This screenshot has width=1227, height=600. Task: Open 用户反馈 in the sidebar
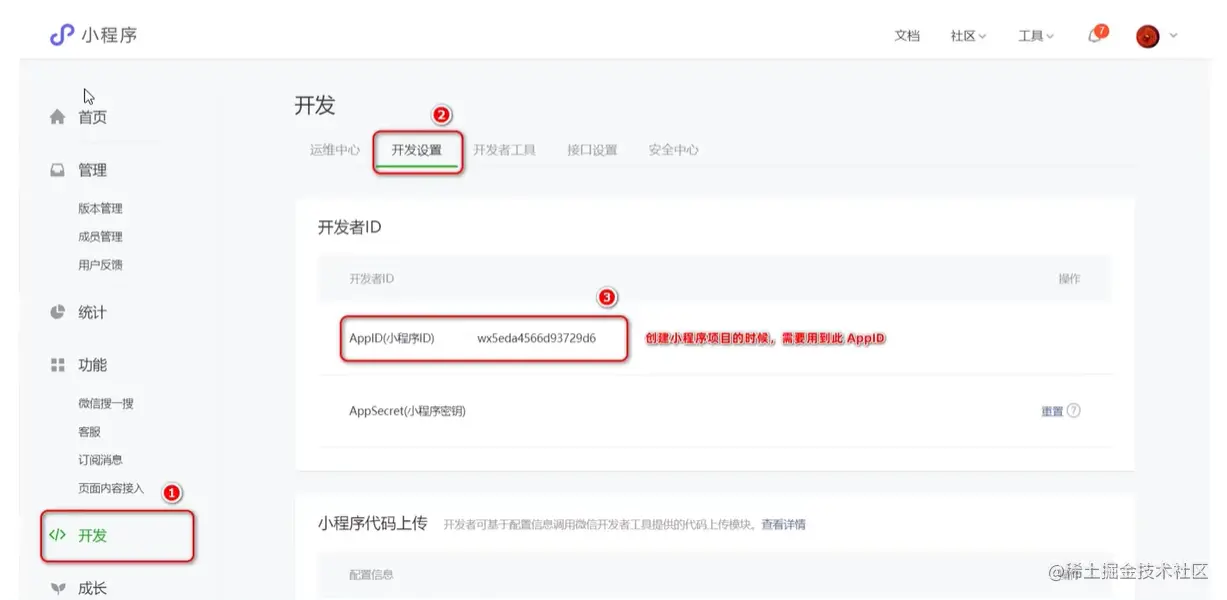coord(100,264)
